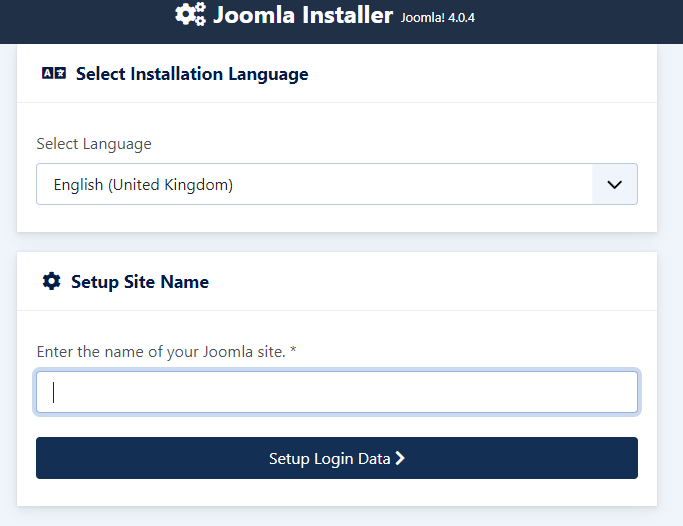Screen dimensions: 683x526
Task: Click the Joomla! 4.0.4 version label
Action: click(438, 18)
